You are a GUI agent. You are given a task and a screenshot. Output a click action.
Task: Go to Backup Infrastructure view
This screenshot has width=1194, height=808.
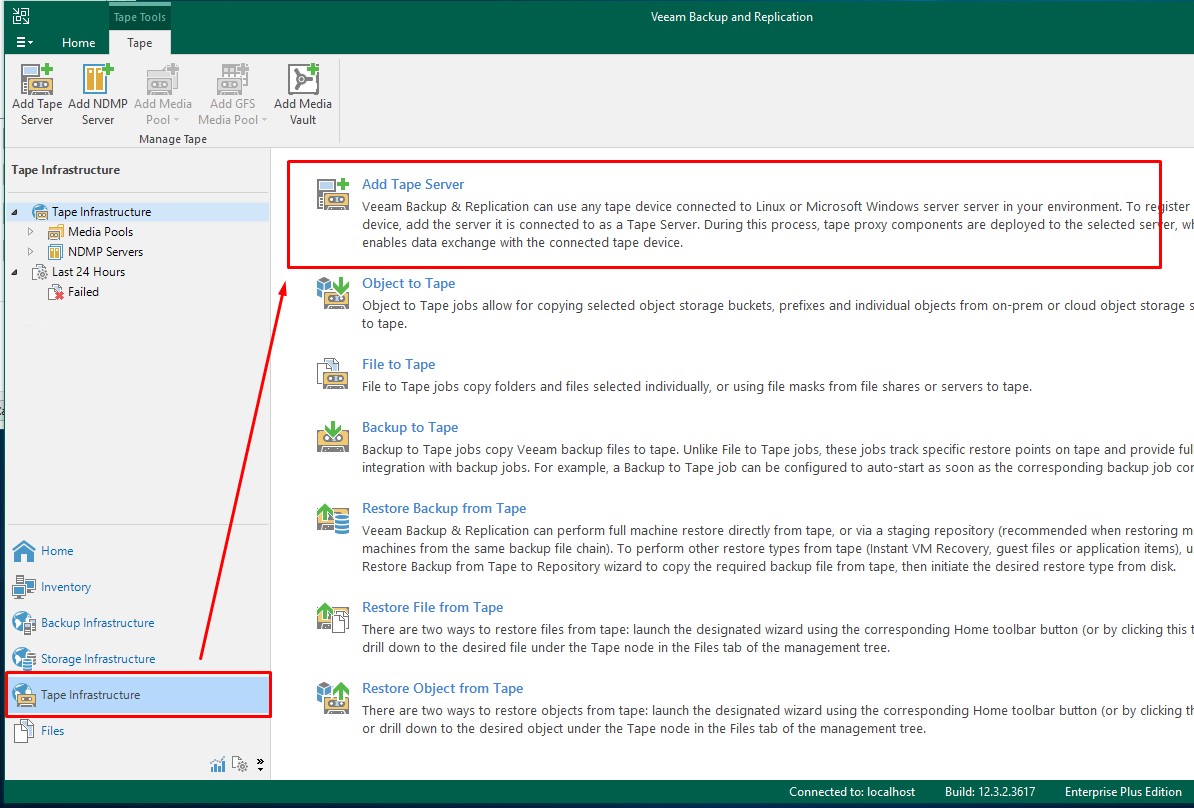(x=97, y=623)
